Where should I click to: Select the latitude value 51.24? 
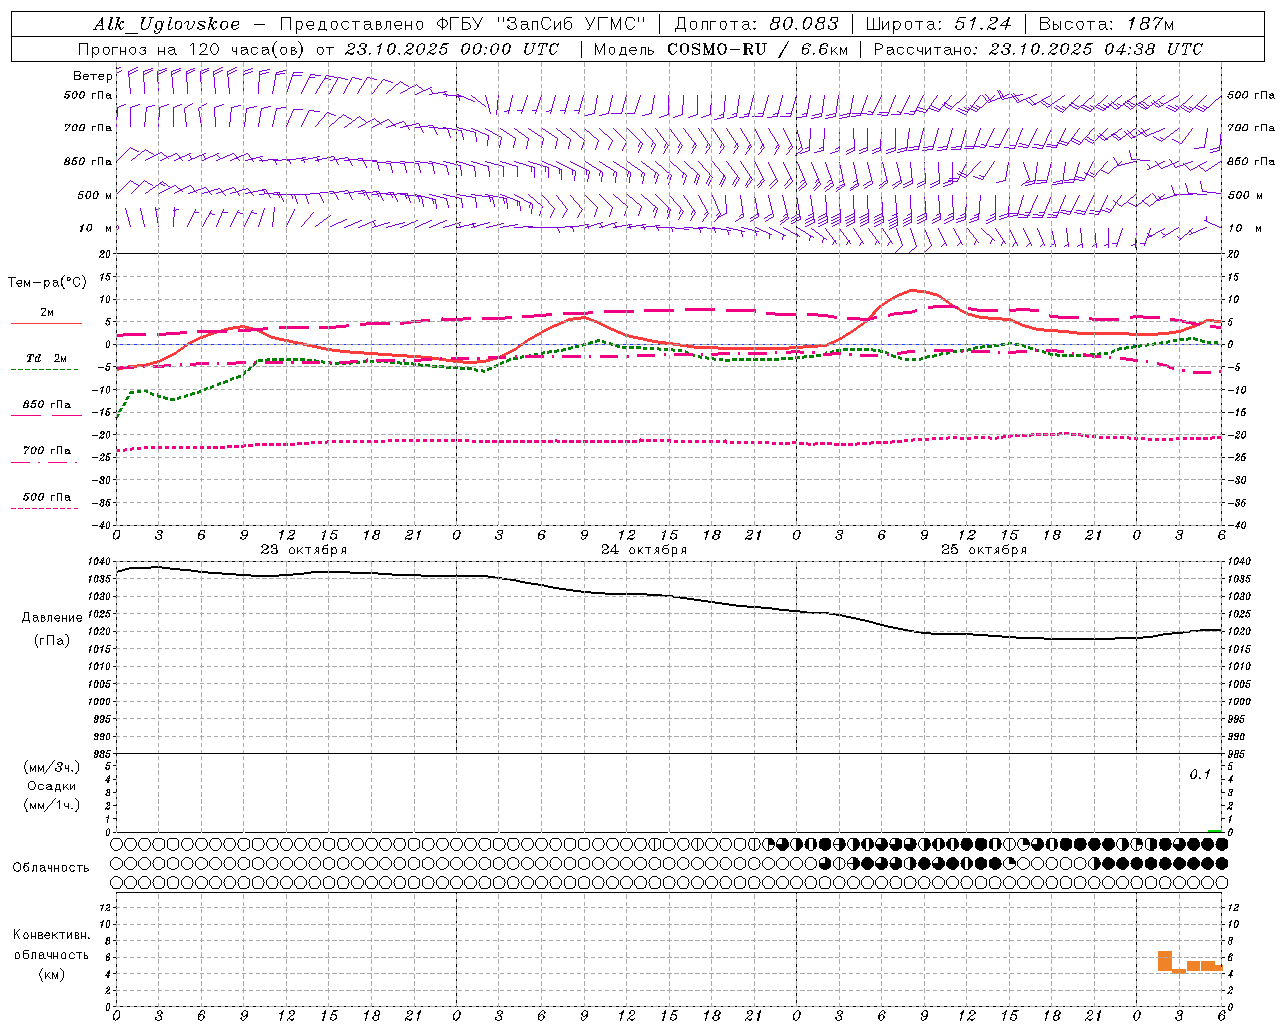coord(982,24)
